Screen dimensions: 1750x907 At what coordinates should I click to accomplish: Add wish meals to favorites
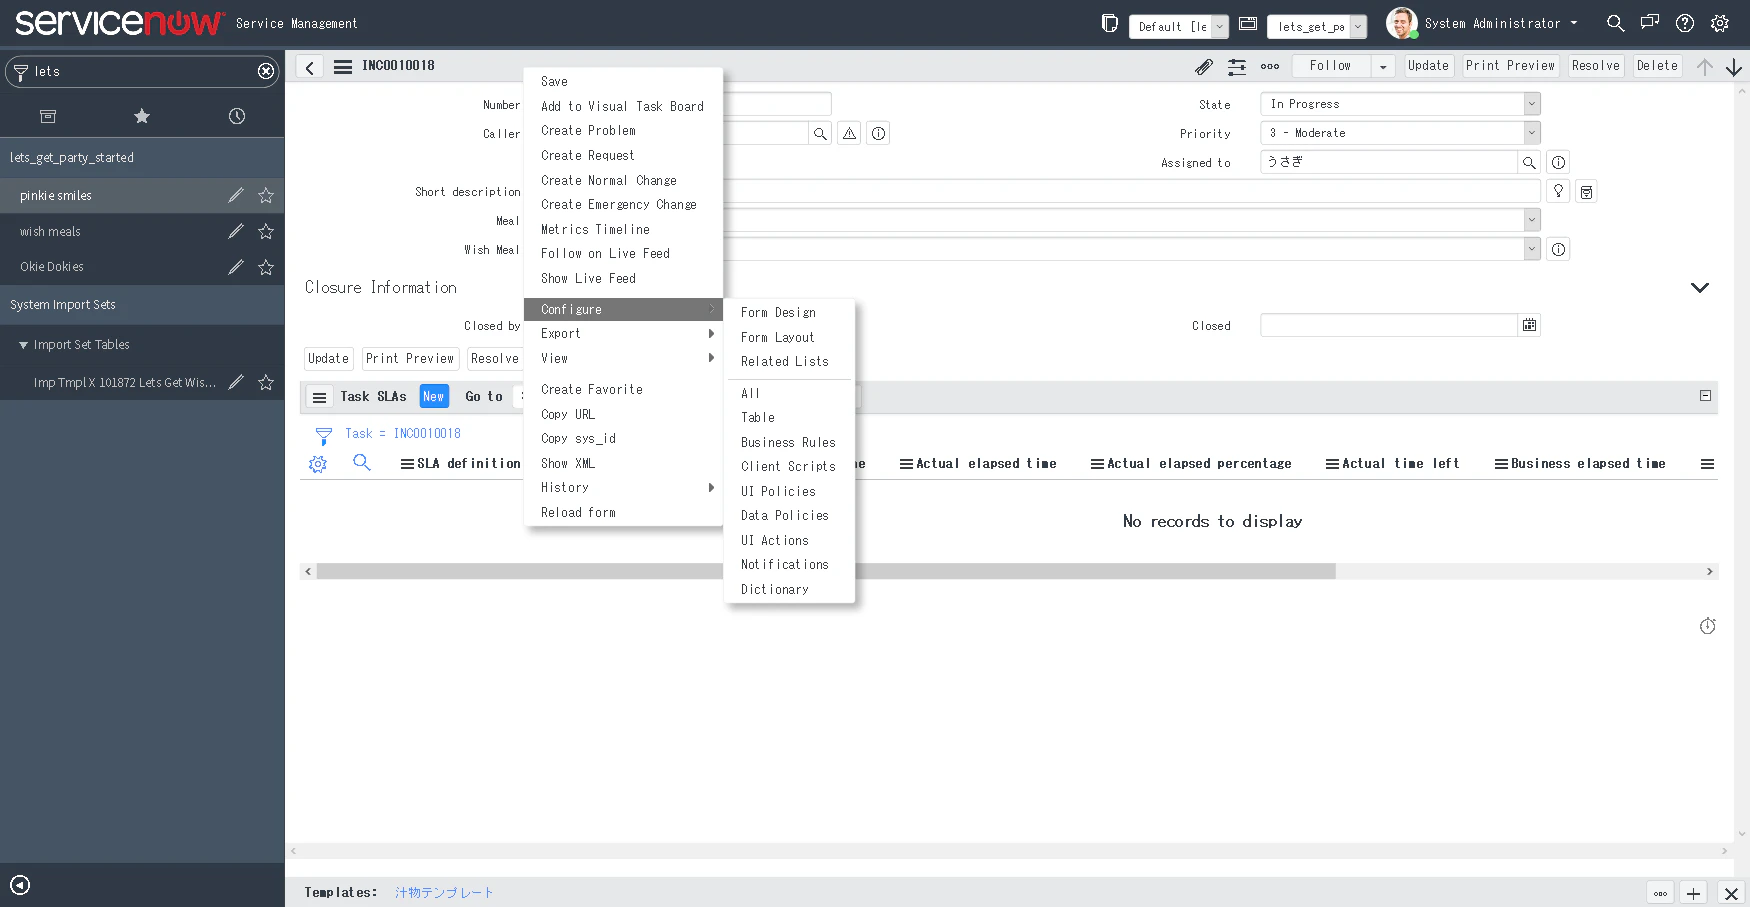click(x=266, y=231)
